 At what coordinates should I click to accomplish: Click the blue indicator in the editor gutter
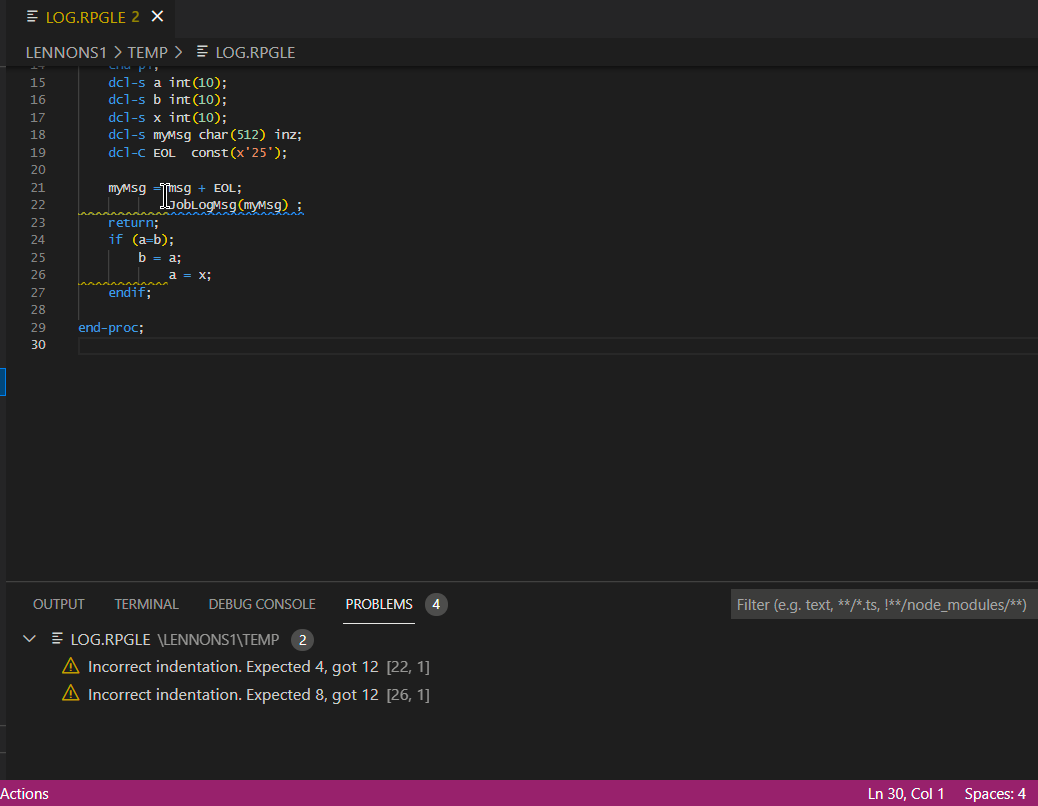coord(3,381)
